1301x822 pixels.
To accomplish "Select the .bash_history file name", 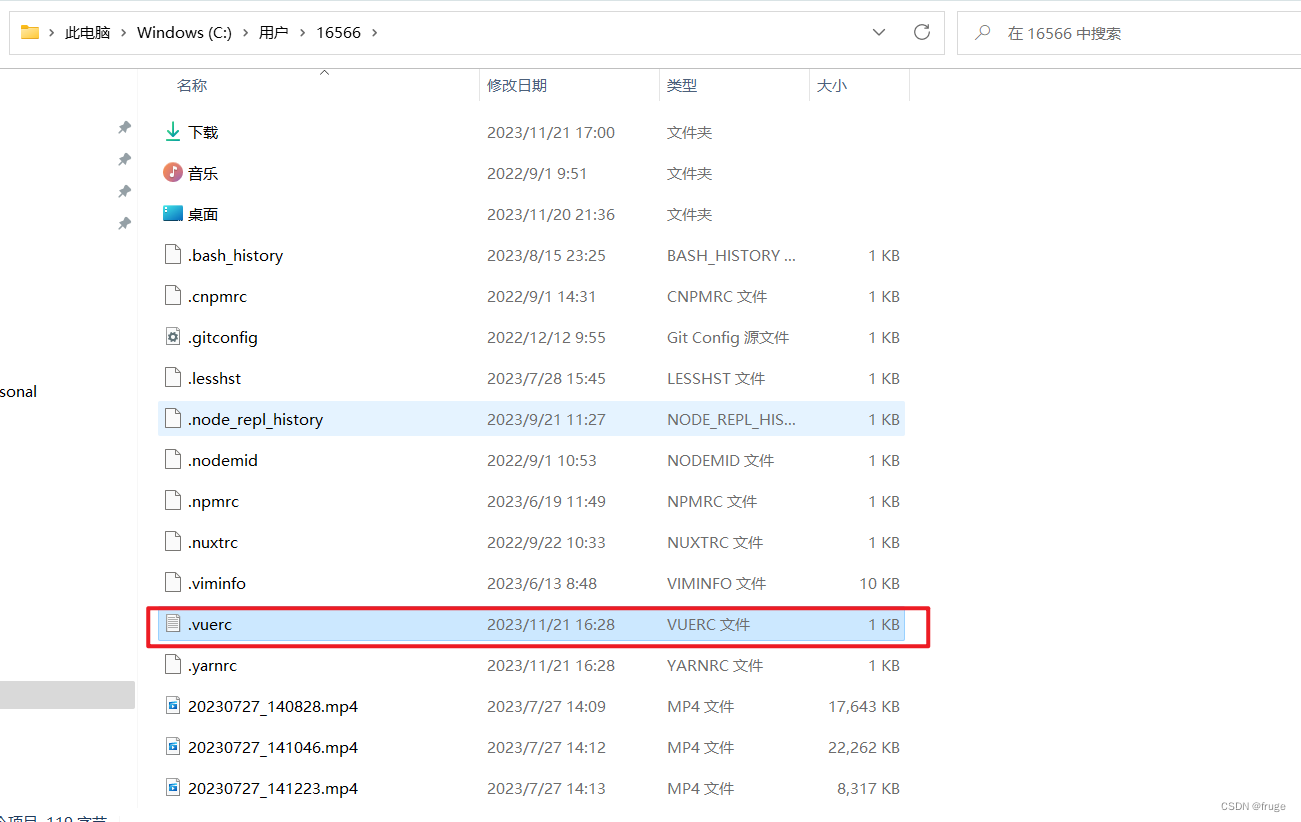I will pos(235,255).
